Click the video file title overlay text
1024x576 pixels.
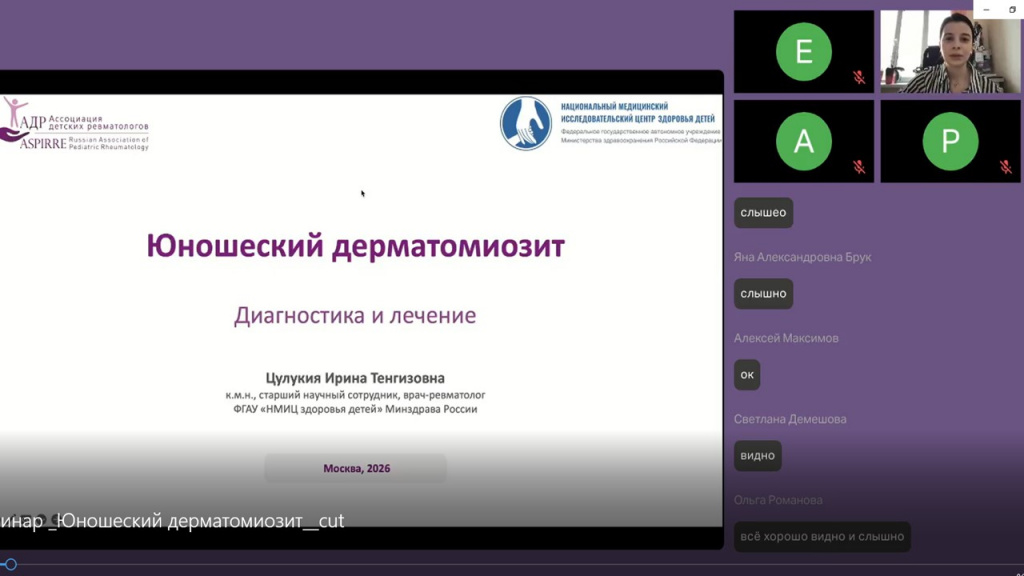(172, 520)
